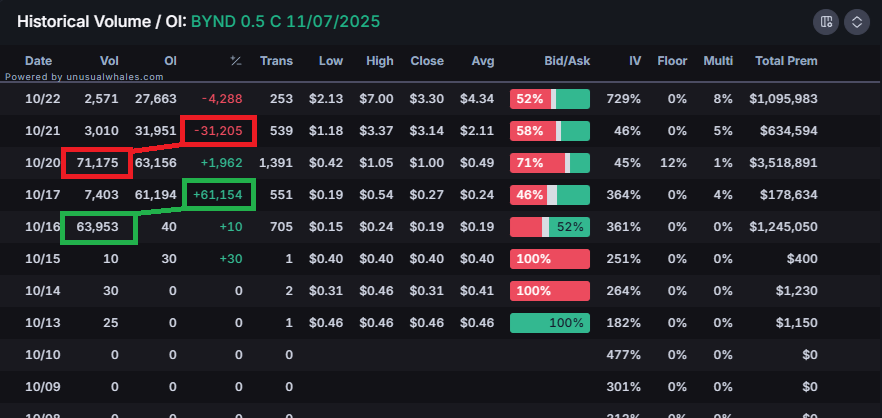Click the 477% IV value on 10/10

click(x=624, y=355)
